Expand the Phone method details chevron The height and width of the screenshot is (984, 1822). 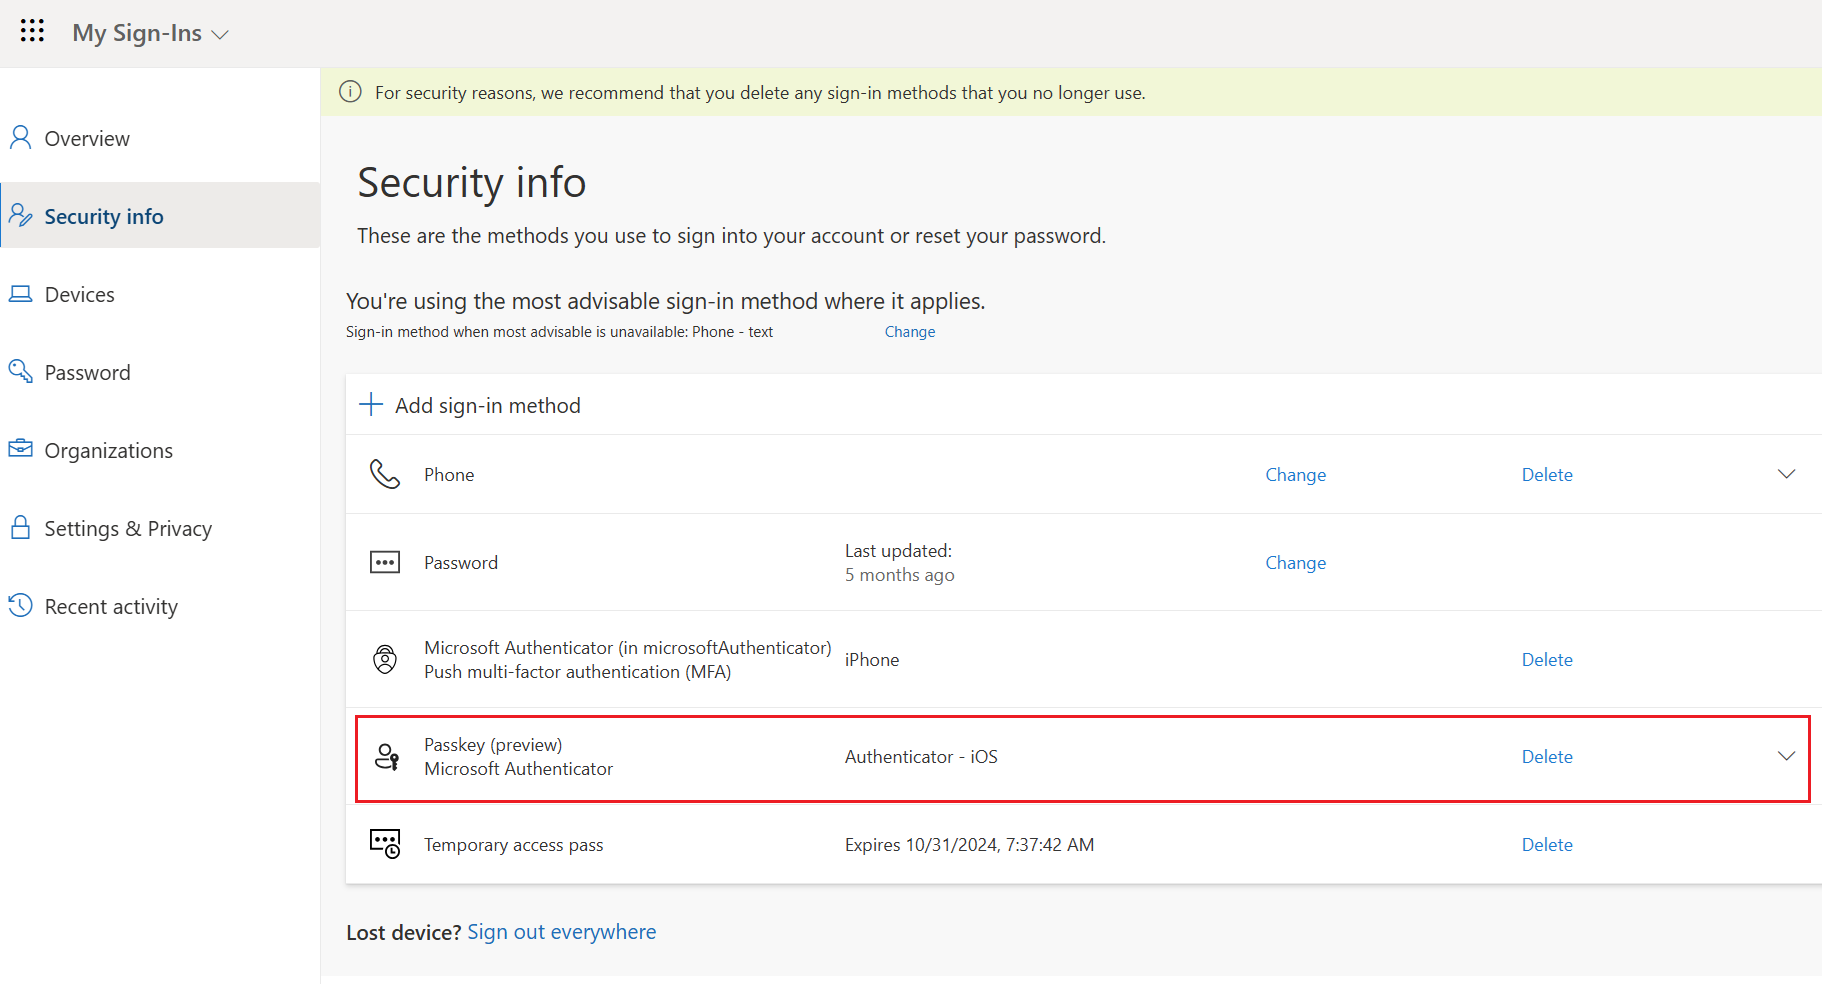pyautogui.click(x=1786, y=474)
